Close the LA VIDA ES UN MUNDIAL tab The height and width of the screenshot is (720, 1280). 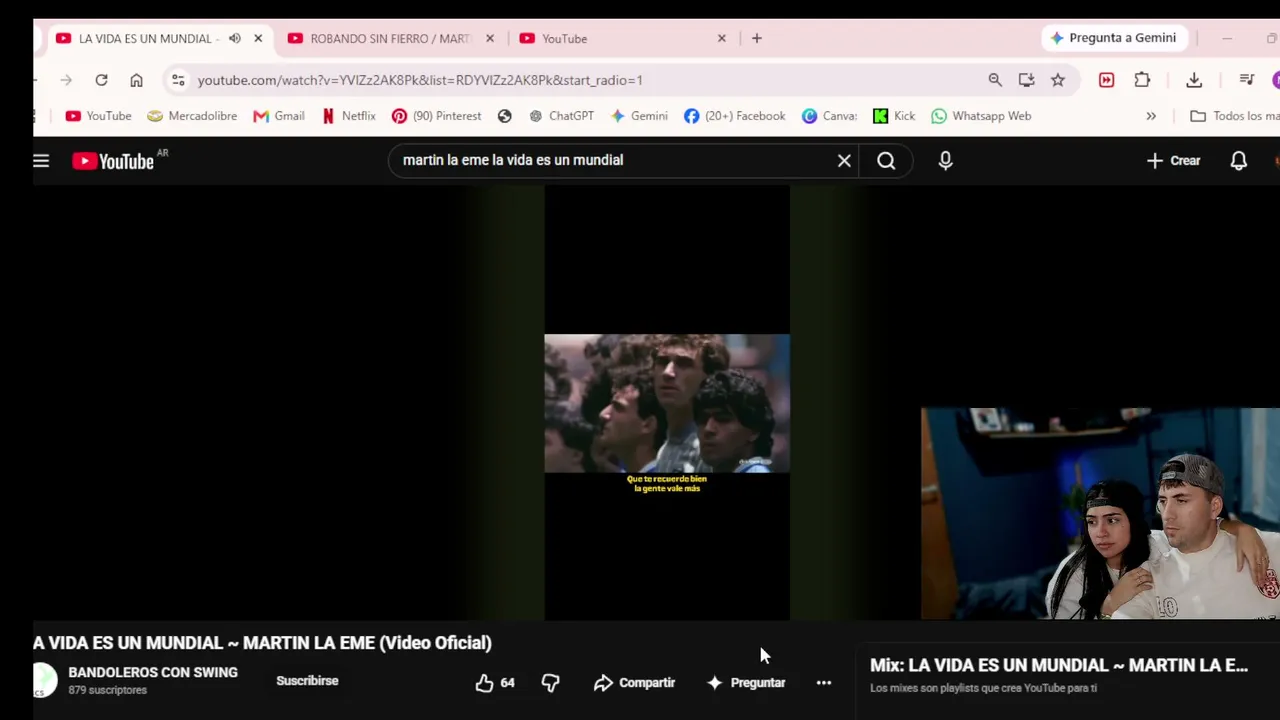(x=258, y=38)
